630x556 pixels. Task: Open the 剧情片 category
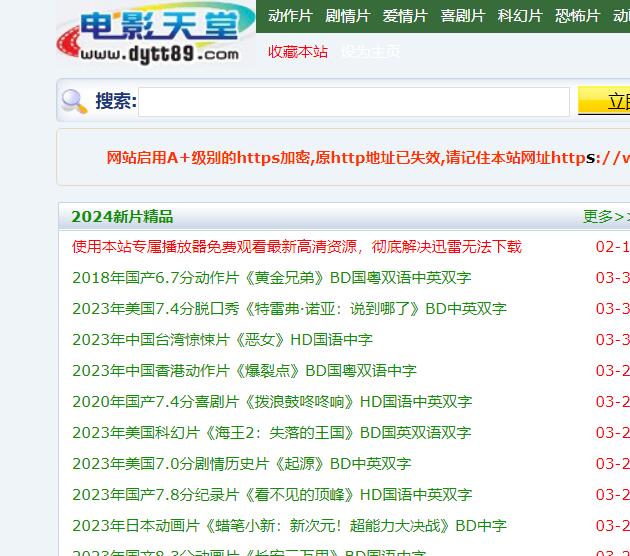click(x=348, y=16)
